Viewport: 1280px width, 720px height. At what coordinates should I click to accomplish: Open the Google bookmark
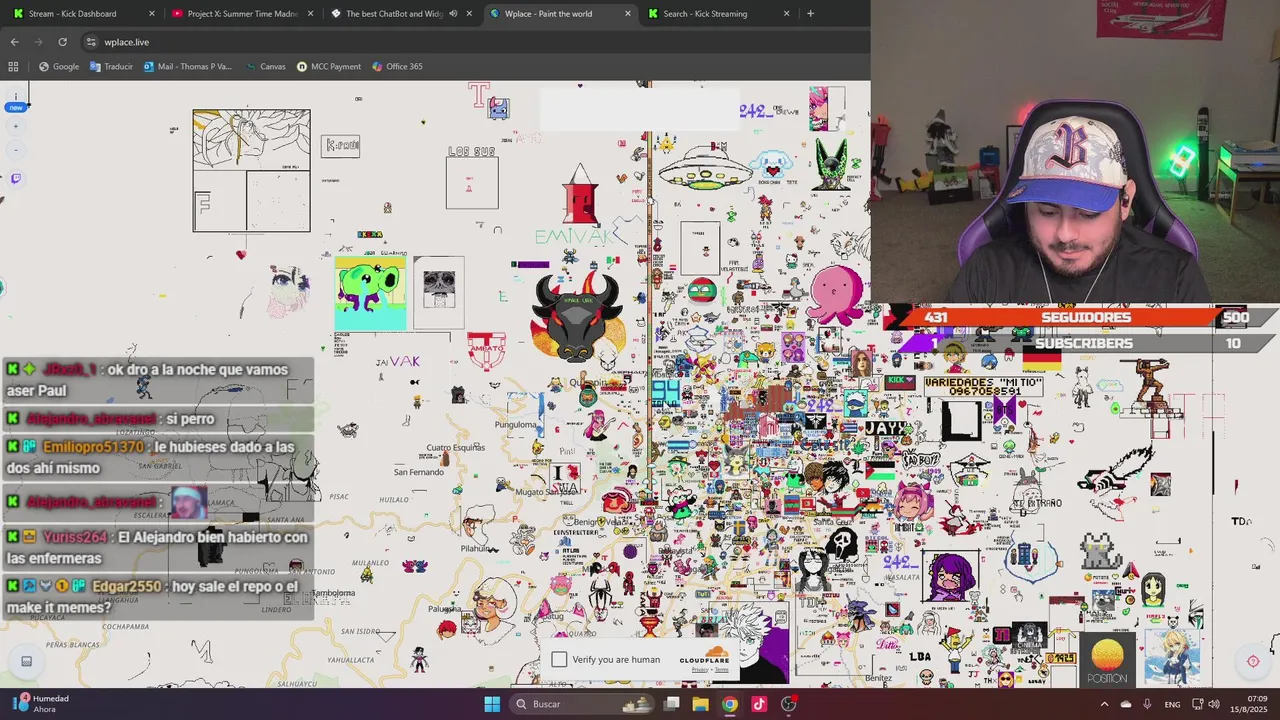point(59,66)
